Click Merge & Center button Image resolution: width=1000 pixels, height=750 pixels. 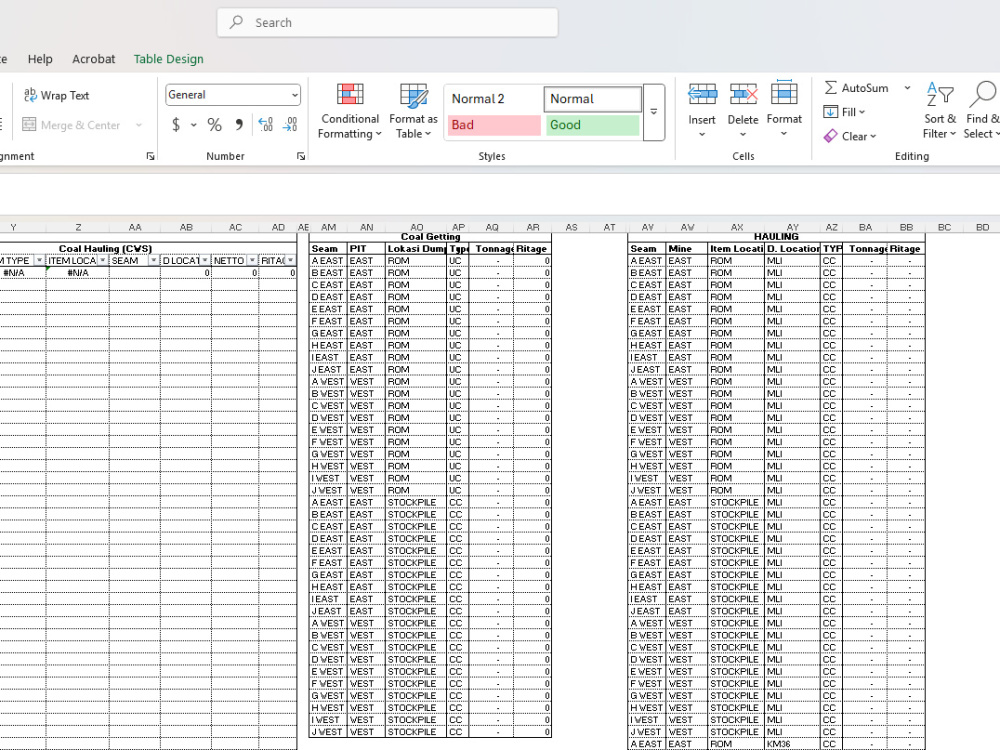[71, 125]
